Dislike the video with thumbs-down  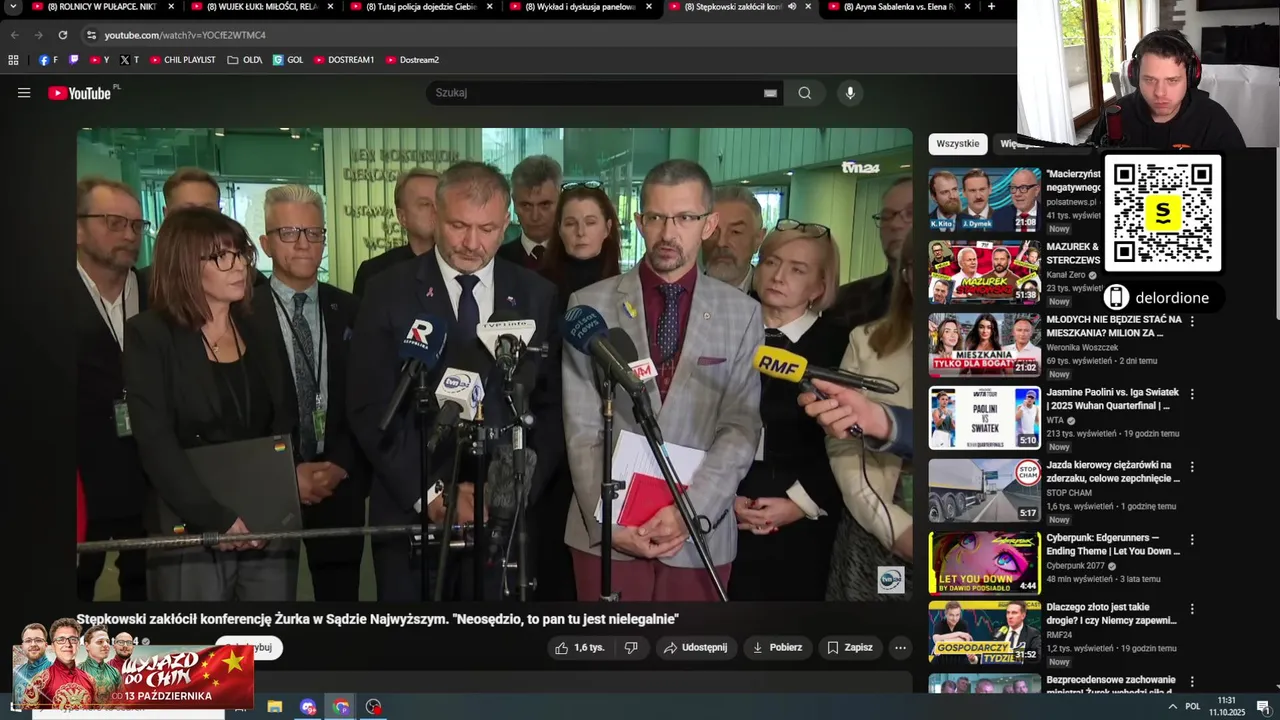coord(631,647)
